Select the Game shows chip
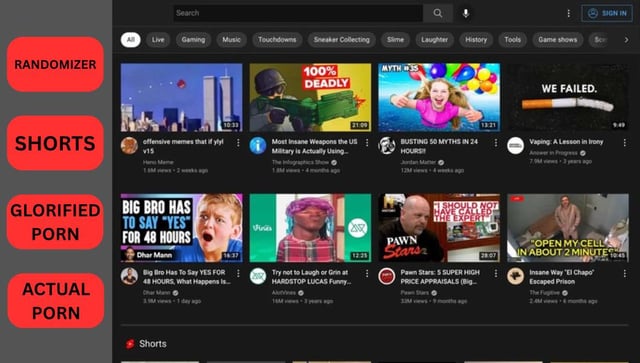640x363 pixels. pyautogui.click(x=558, y=40)
